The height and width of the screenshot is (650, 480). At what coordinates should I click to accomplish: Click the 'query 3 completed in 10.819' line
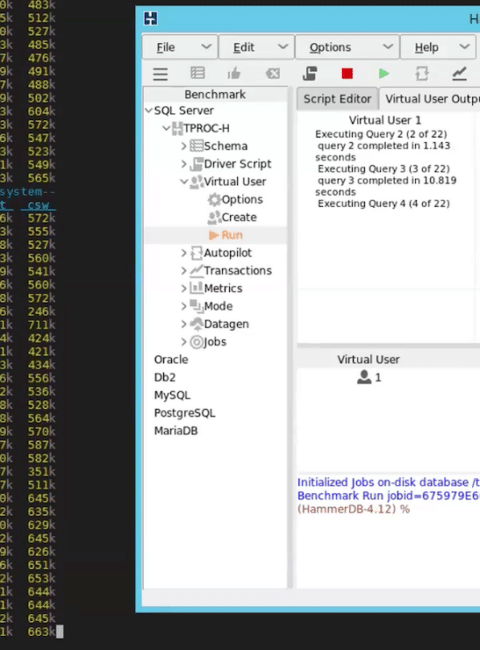click(x=387, y=180)
